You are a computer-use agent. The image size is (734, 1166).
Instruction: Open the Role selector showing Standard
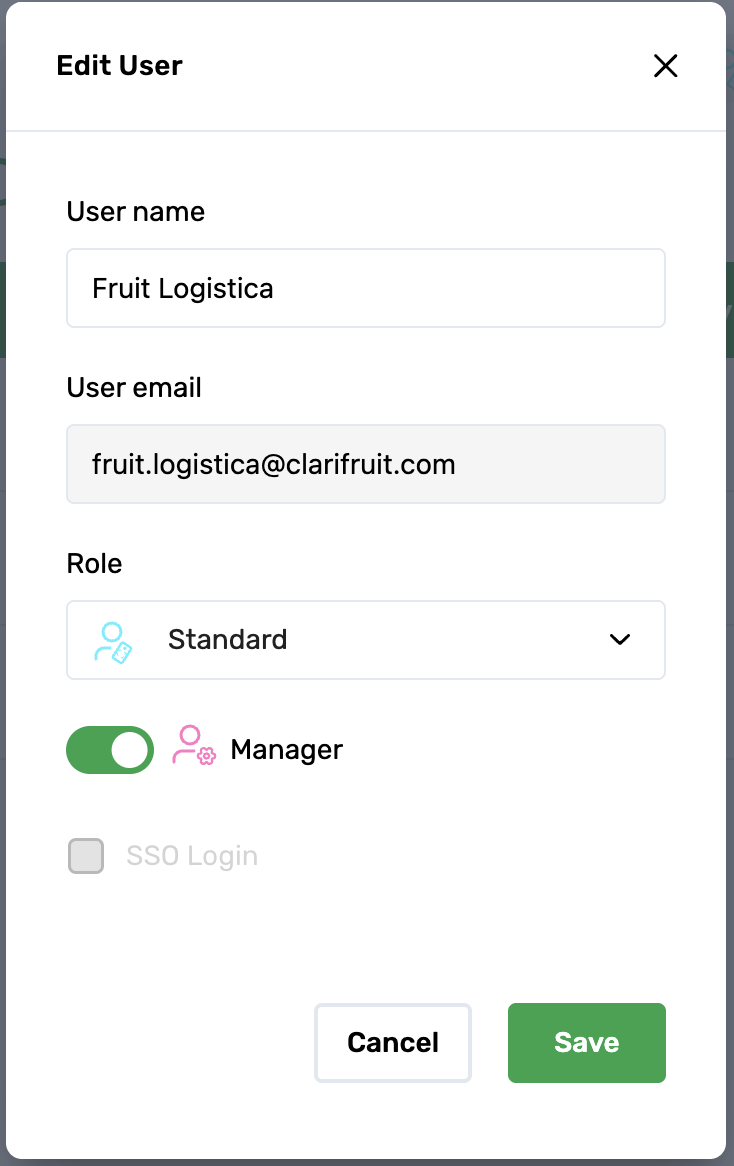366,640
